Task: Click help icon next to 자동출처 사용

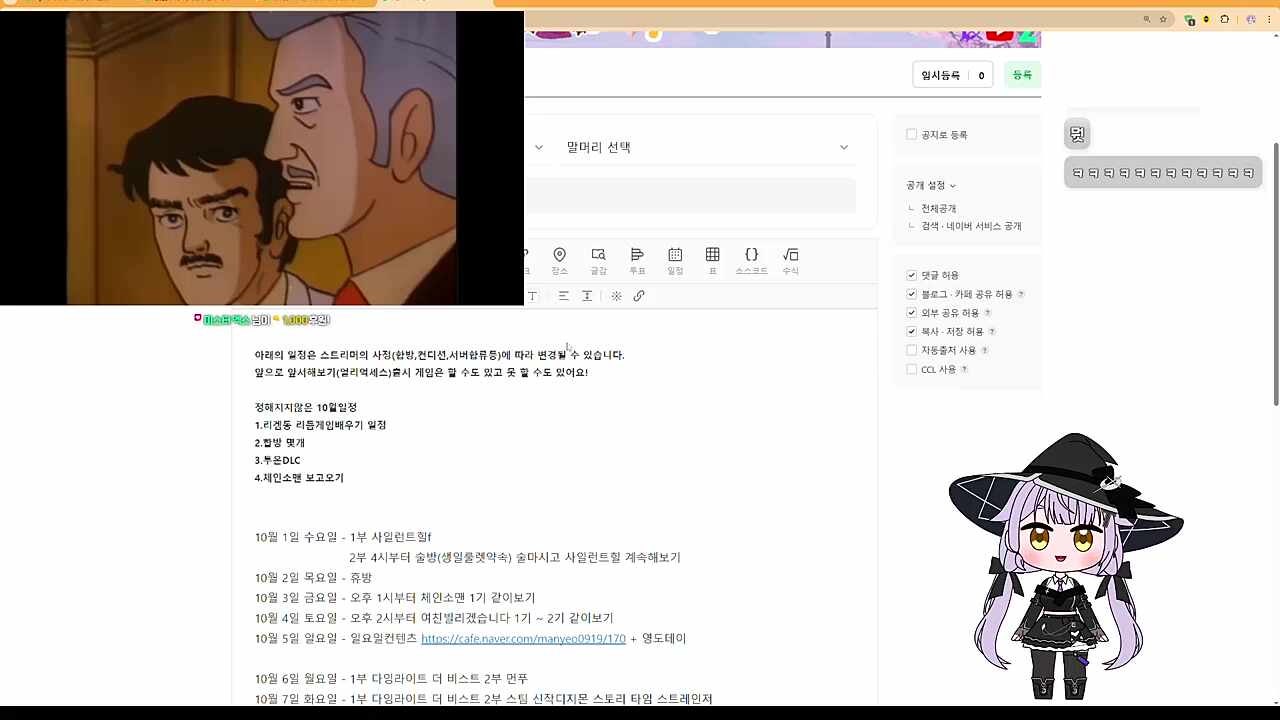Action: click(x=985, y=351)
